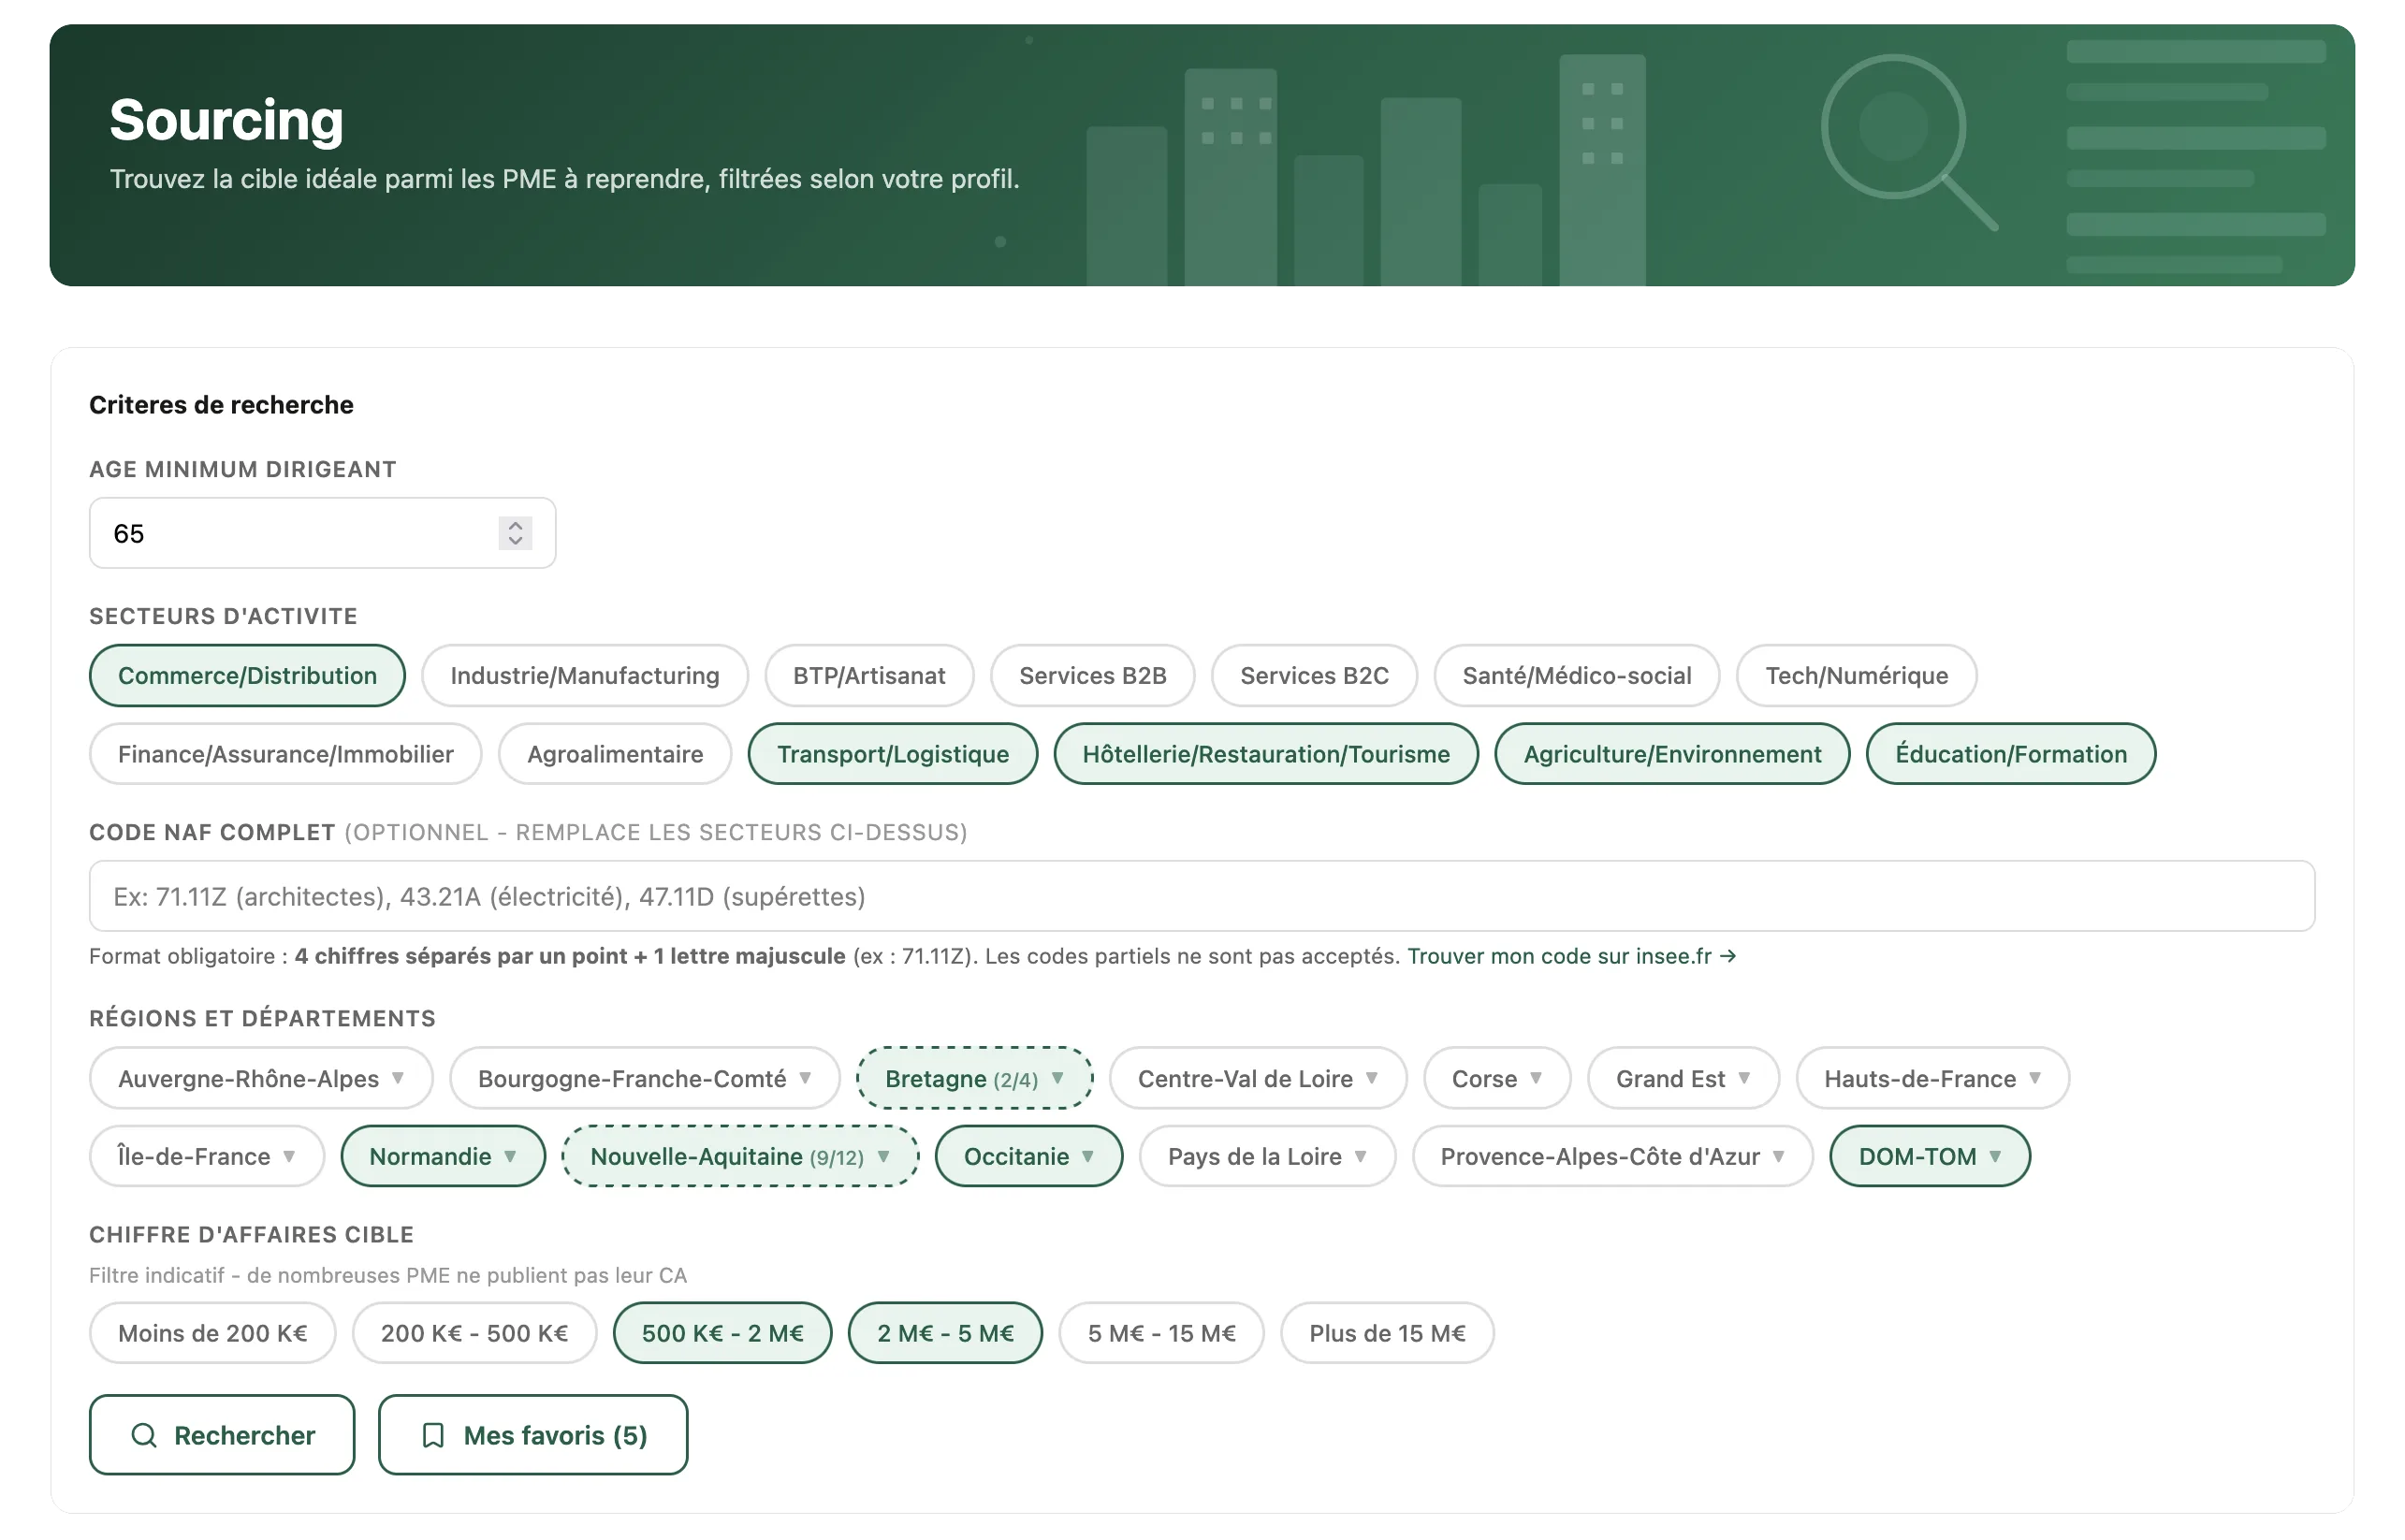Deselect 500 K€ - 2 M€ range
2405x1540 pixels.
pyautogui.click(x=722, y=1333)
